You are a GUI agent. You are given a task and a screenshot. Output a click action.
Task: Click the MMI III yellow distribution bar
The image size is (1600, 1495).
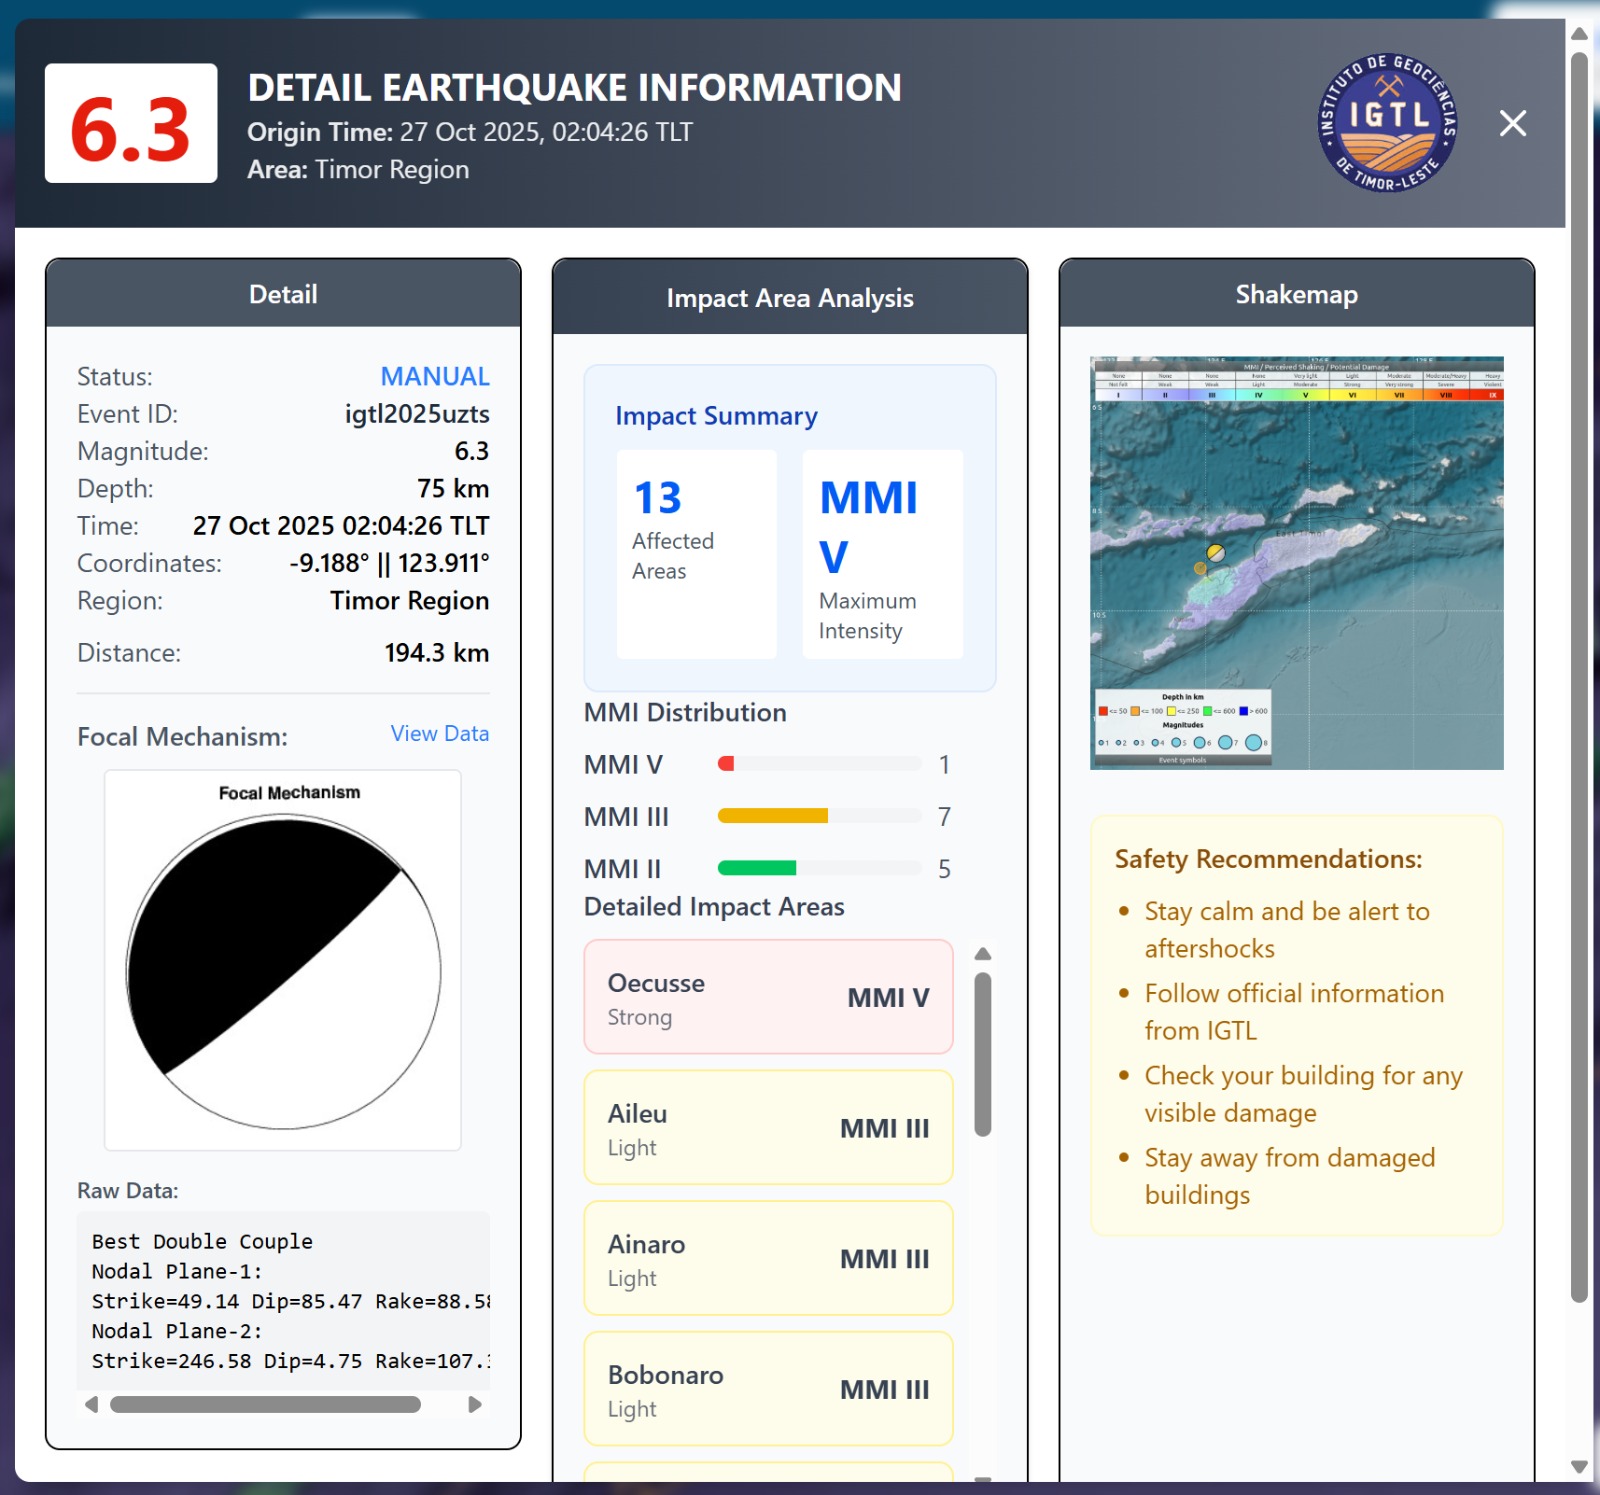[773, 816]
